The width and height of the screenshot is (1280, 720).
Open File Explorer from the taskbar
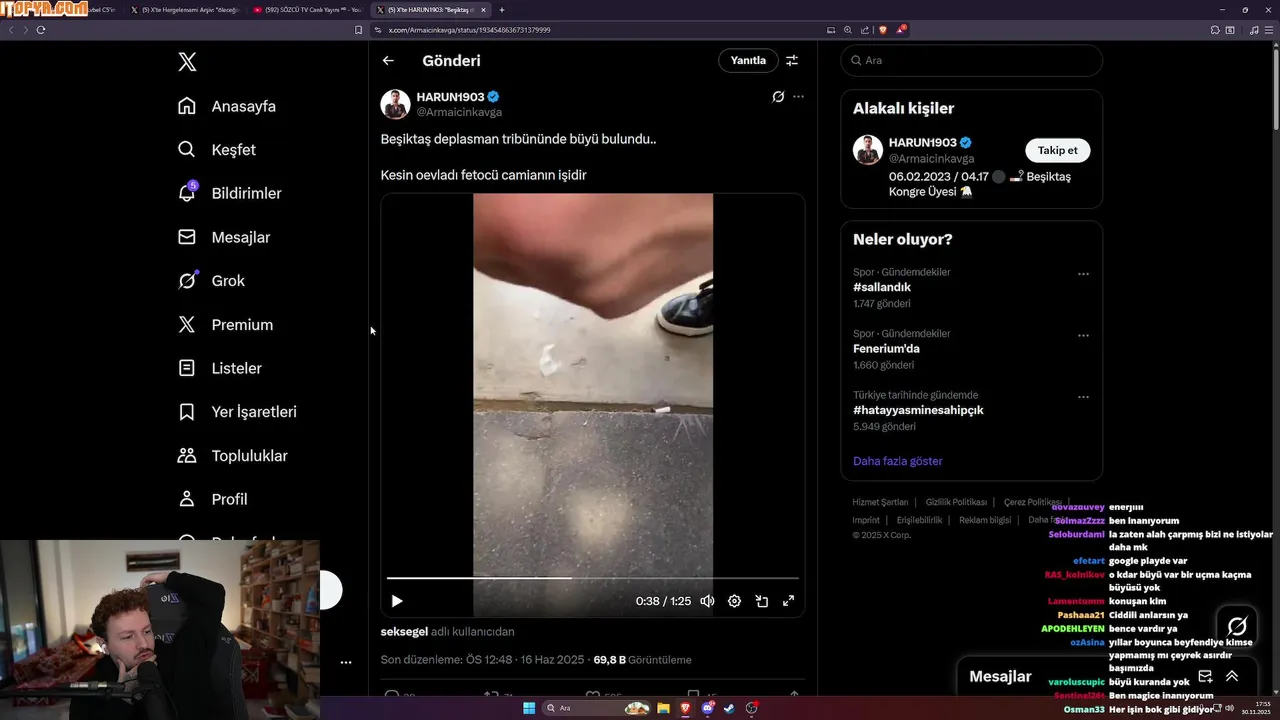pyautogui.click(x=663, y=708)
